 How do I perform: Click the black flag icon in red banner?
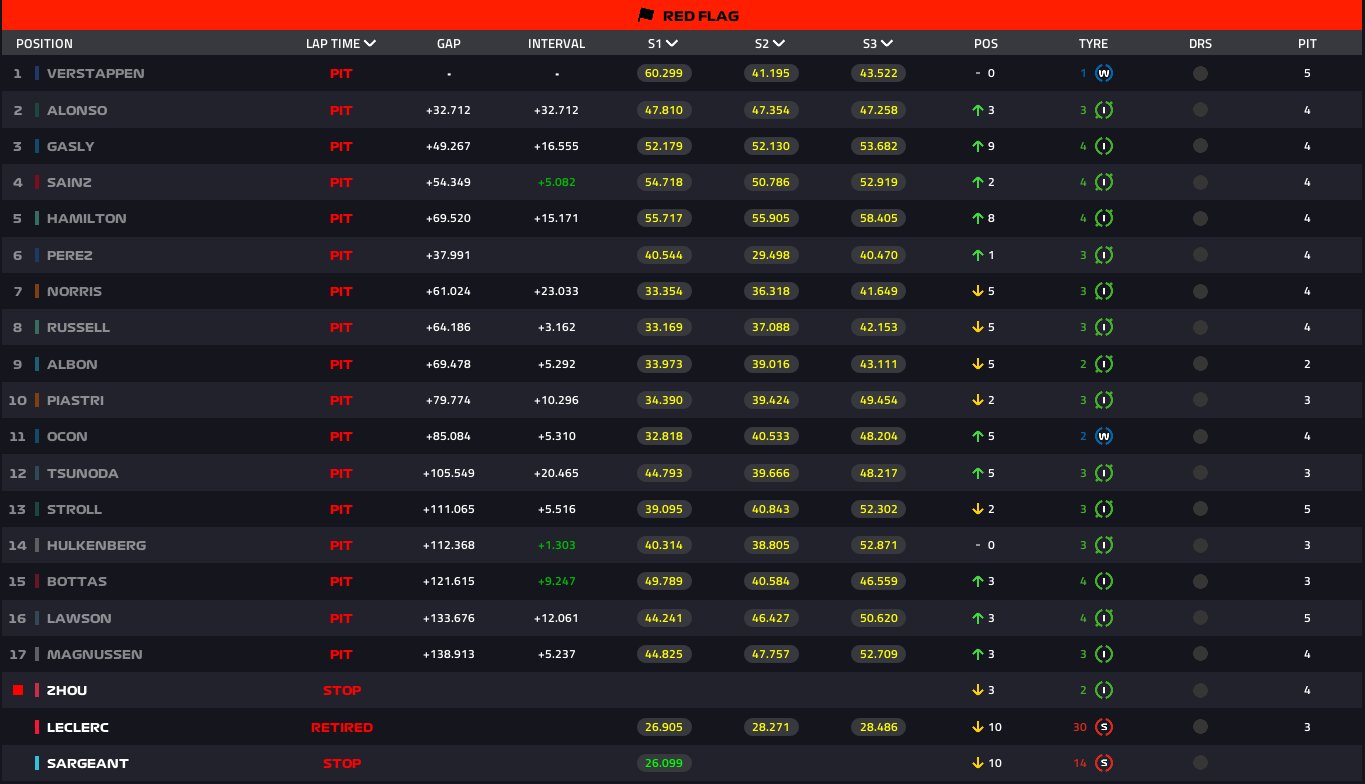(646, 15)
